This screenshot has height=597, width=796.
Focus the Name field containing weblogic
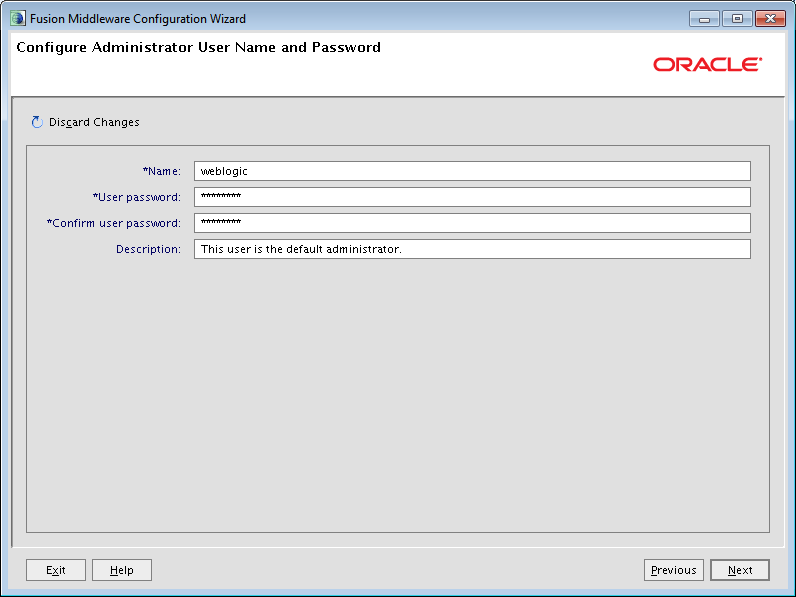tap(472, 171)
